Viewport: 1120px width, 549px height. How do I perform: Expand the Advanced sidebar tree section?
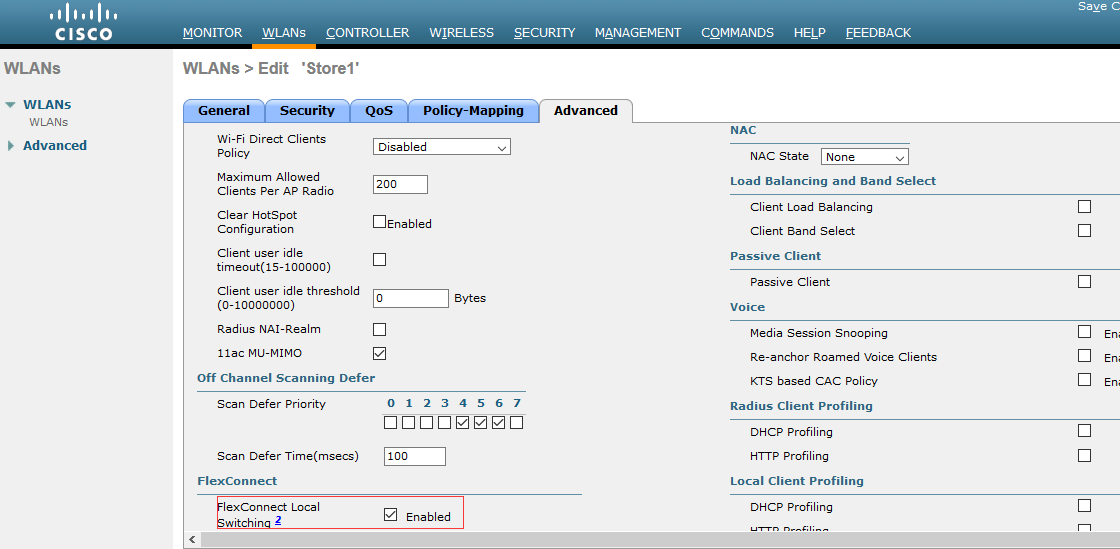coord(11,146)
